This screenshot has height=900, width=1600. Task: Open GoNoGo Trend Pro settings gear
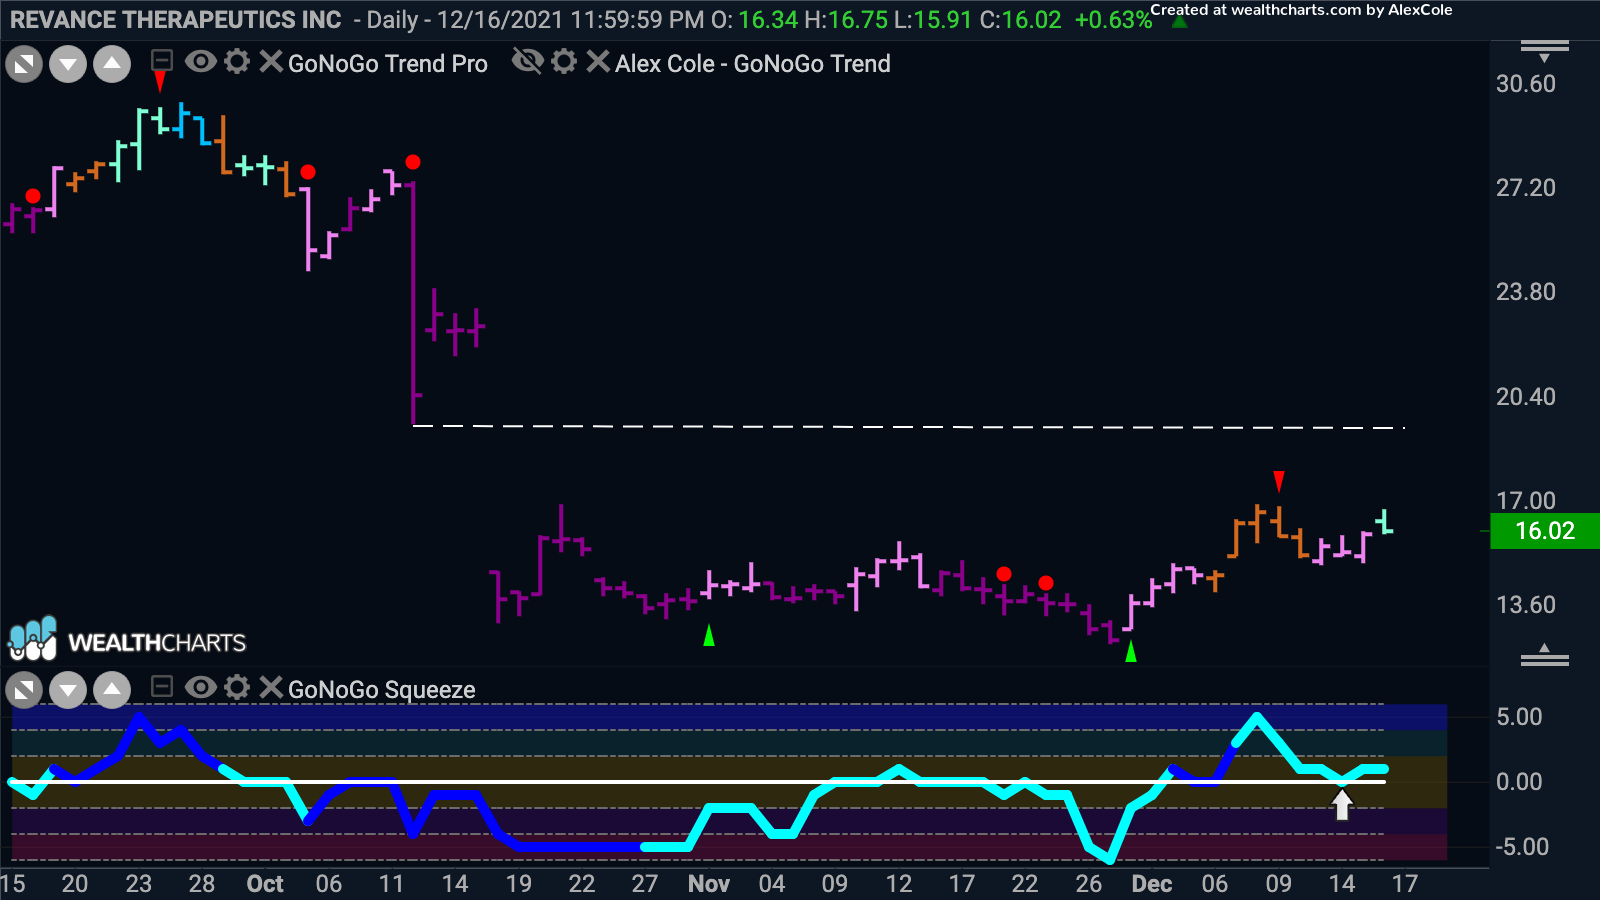coord(237,62)
